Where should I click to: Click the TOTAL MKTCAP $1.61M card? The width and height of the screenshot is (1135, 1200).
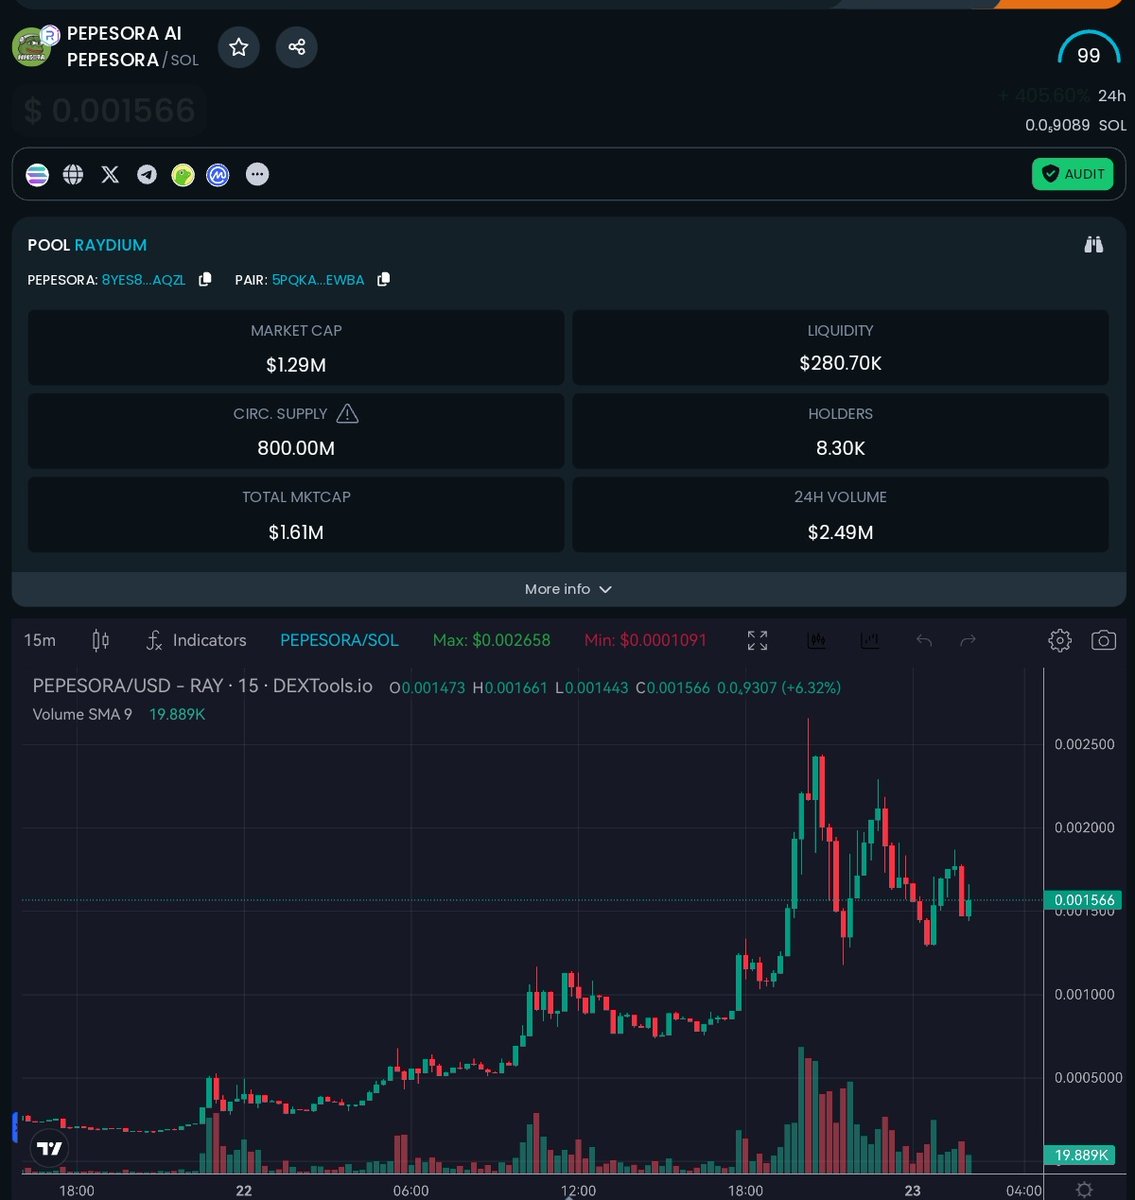tap(296, 514)
